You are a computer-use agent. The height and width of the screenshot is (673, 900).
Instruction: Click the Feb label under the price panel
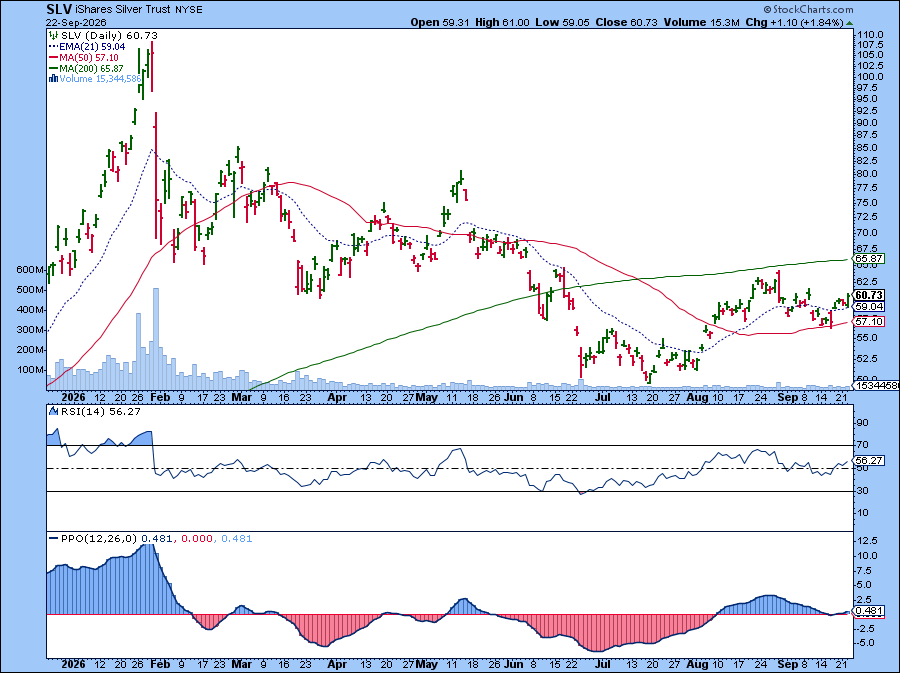click(160, 397)
